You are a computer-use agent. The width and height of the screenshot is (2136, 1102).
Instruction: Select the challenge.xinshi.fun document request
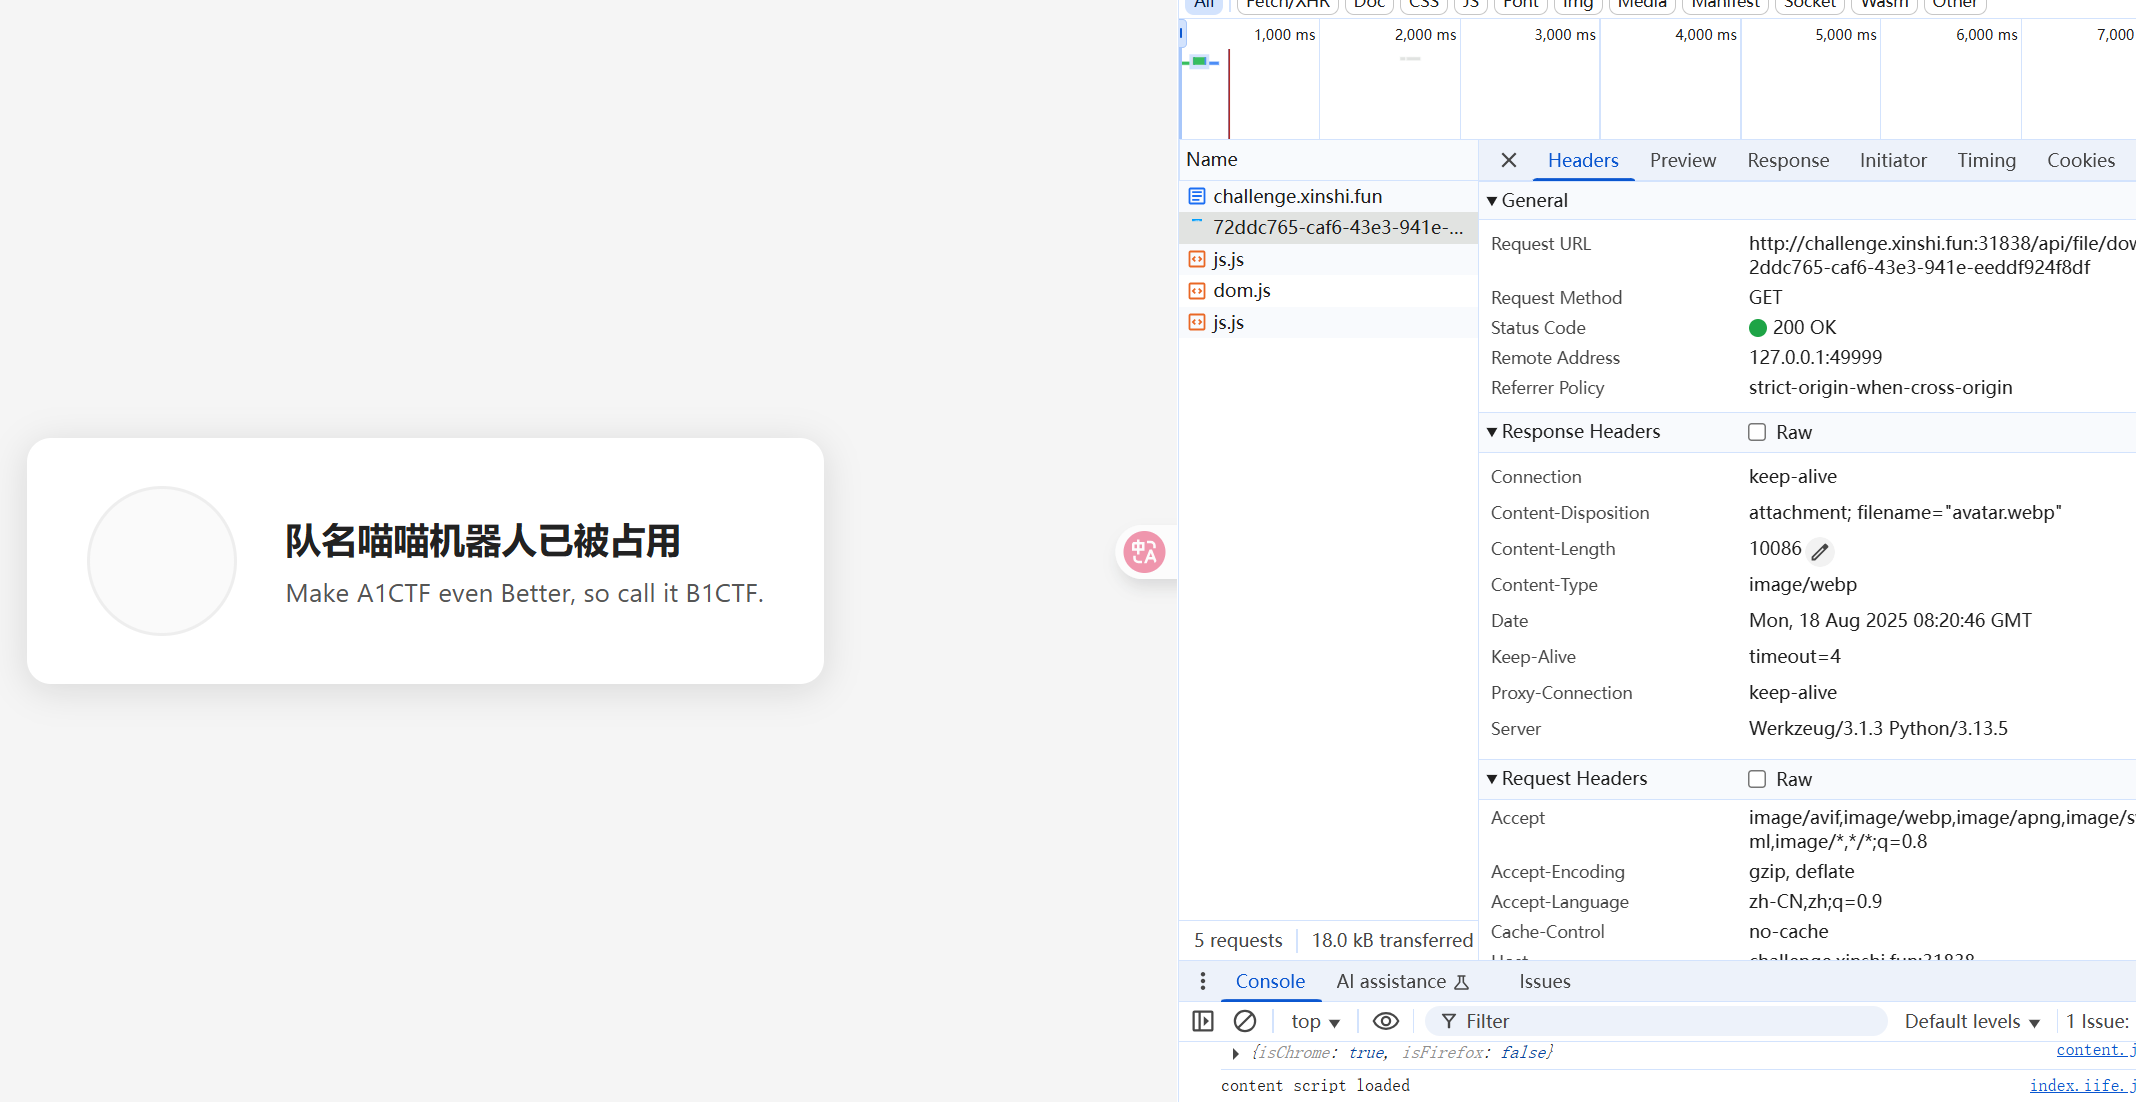pos(1297,196)
